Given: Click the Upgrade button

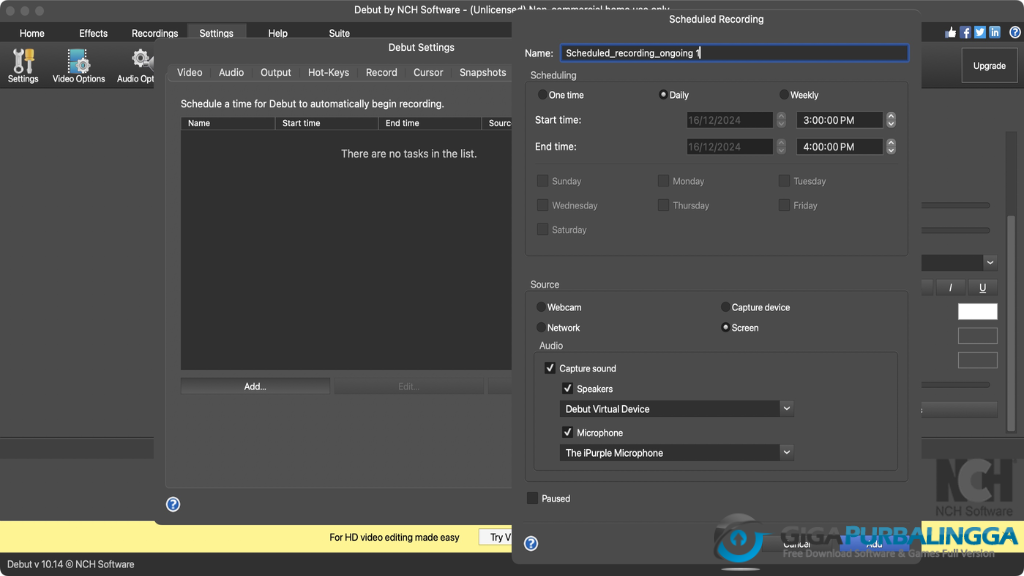Looking at the screenshot, I should pyautogui.click(x=989, y=66).
